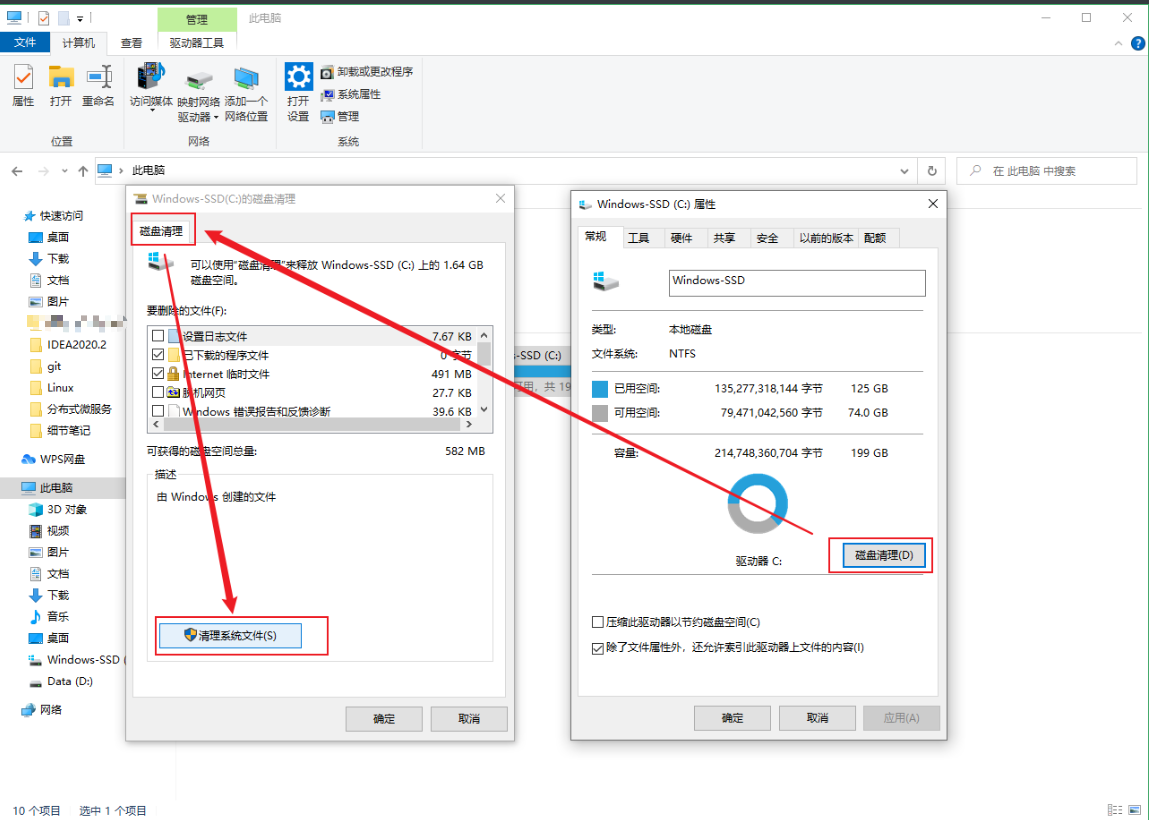This screenshot has width=1149, height=820.
Task: Open the git folder in sidebar
Action: pyautogui.click(x=45, y=366)
